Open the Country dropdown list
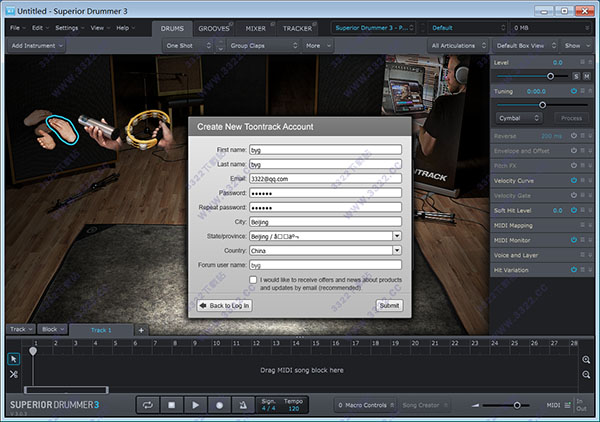600x422 pixels. (397, 250)
